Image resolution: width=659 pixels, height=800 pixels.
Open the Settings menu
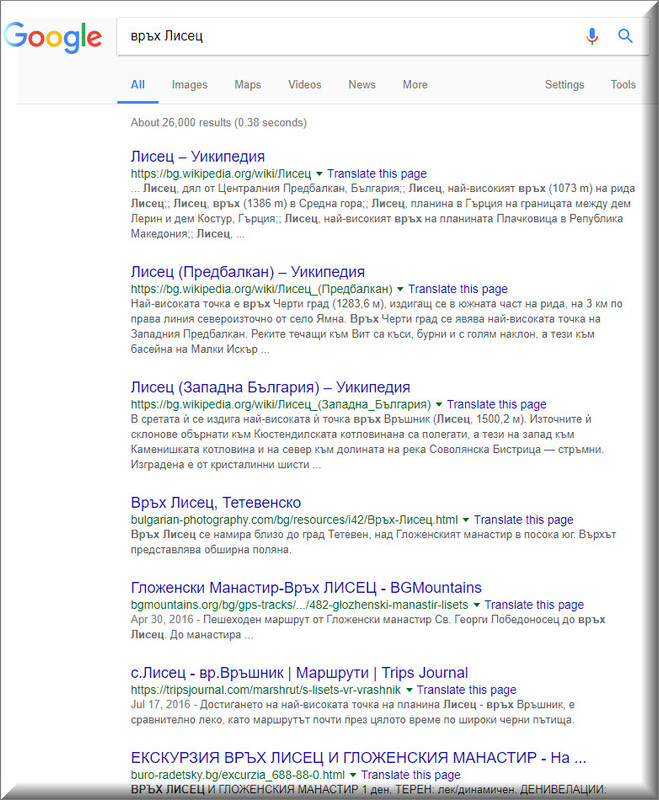[564, 85]
